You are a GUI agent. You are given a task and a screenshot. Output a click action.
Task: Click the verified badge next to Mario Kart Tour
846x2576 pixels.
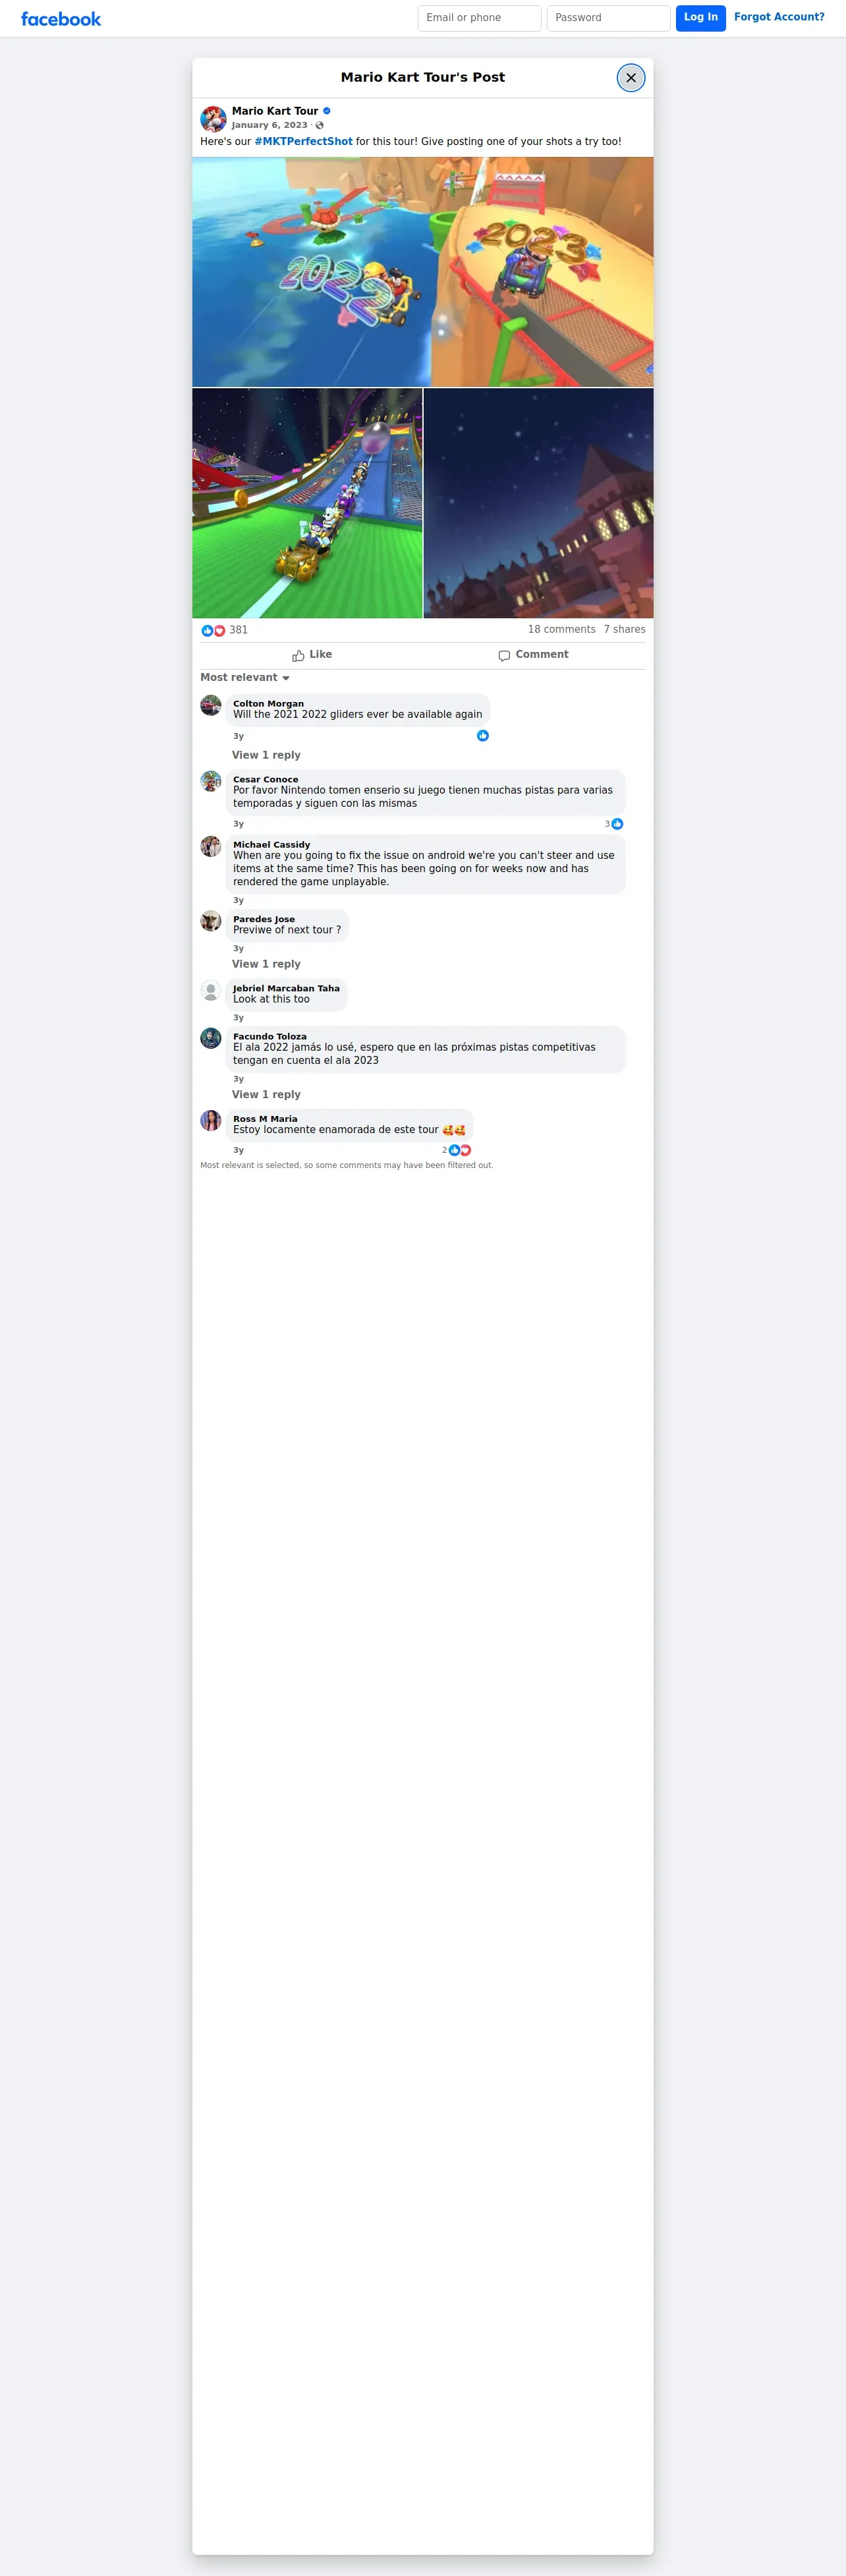coord(327,111)
